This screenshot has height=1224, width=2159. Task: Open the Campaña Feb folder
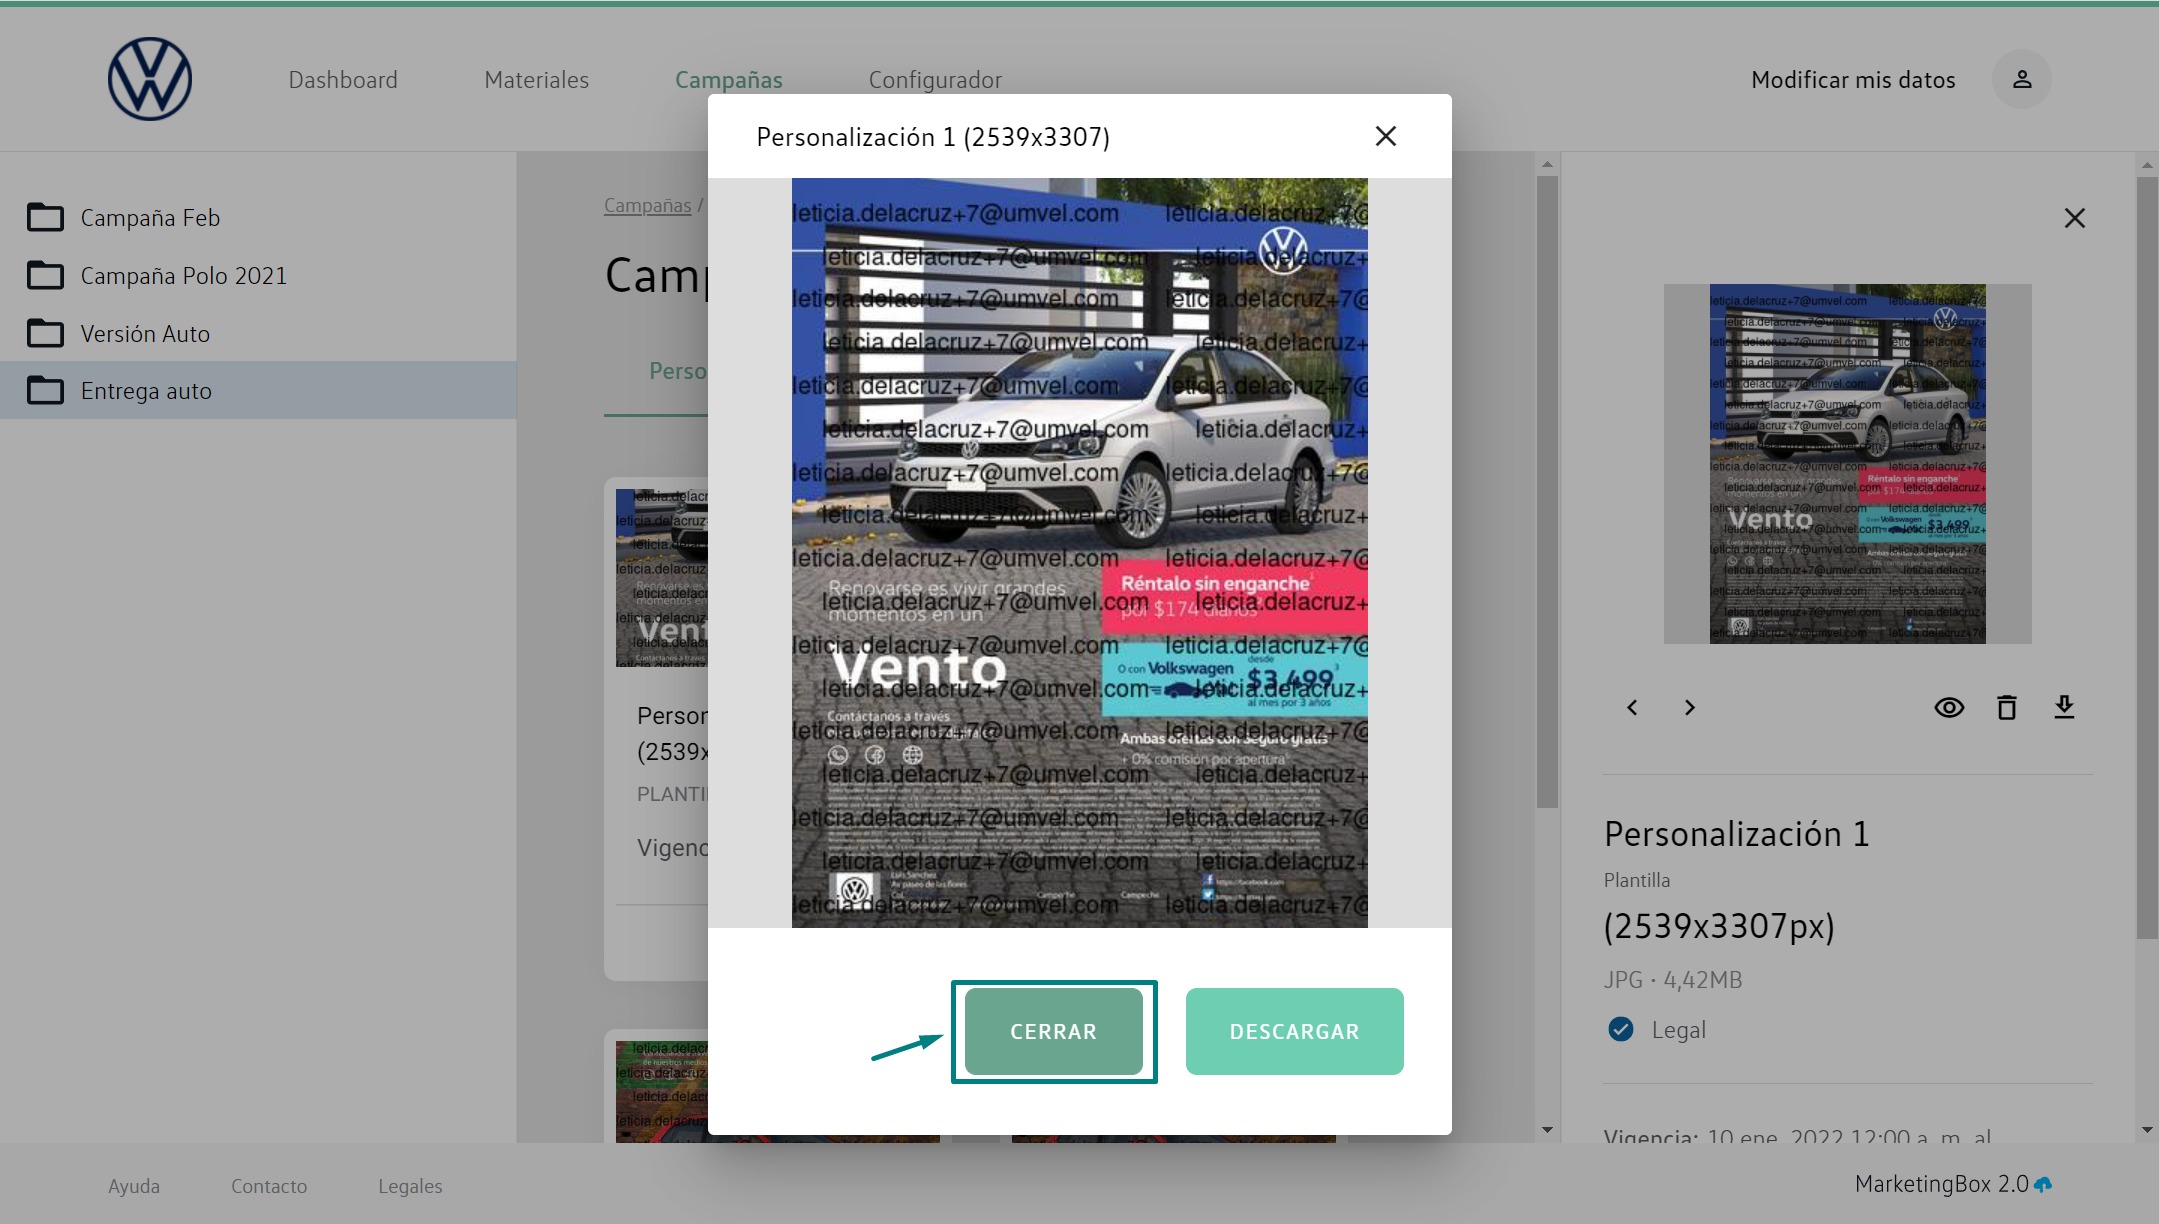pyautogui.click(x=150, y=218)
